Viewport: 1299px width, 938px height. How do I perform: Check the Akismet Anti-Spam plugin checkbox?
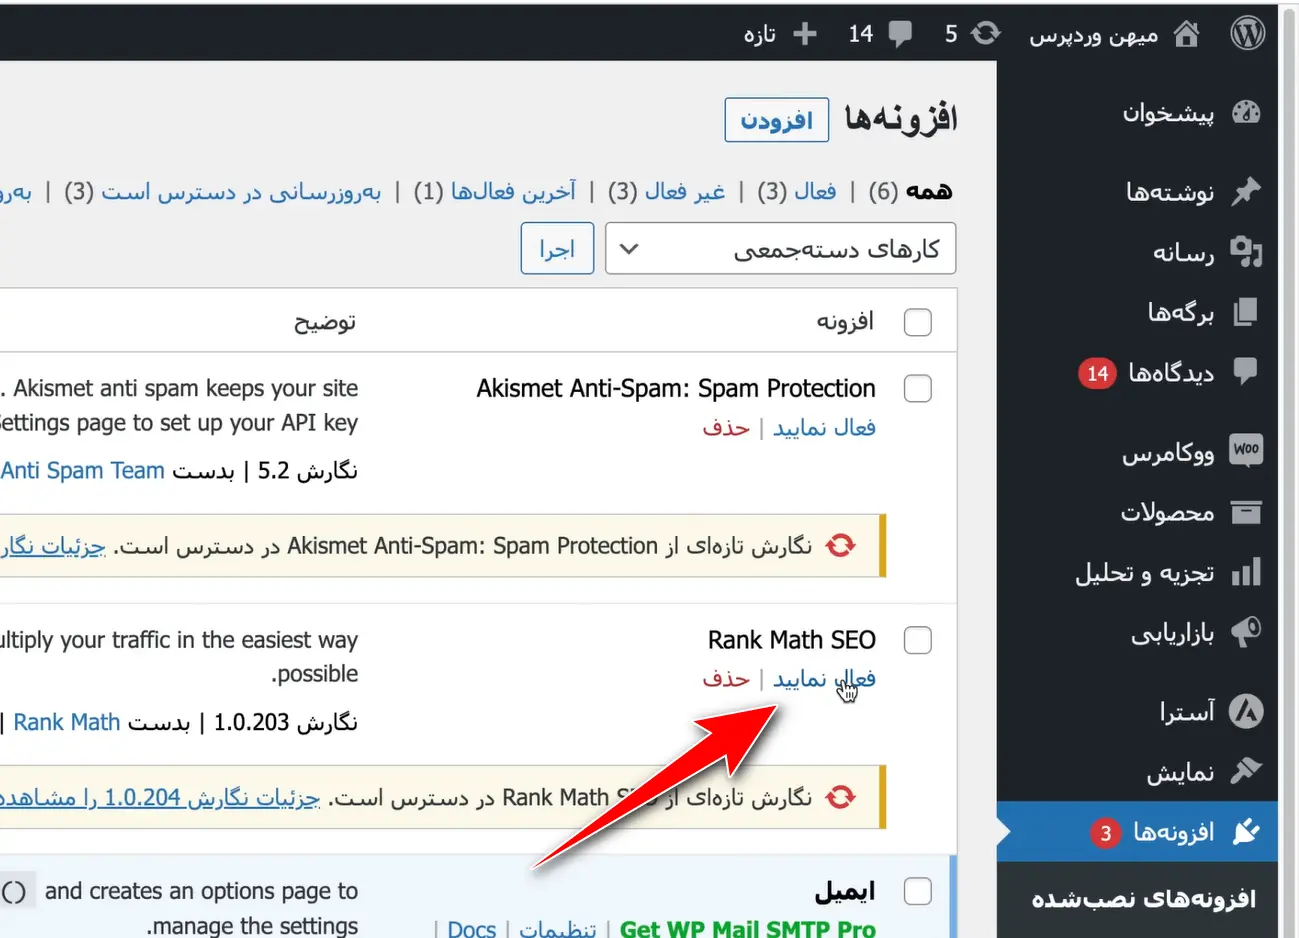point(917,388)
